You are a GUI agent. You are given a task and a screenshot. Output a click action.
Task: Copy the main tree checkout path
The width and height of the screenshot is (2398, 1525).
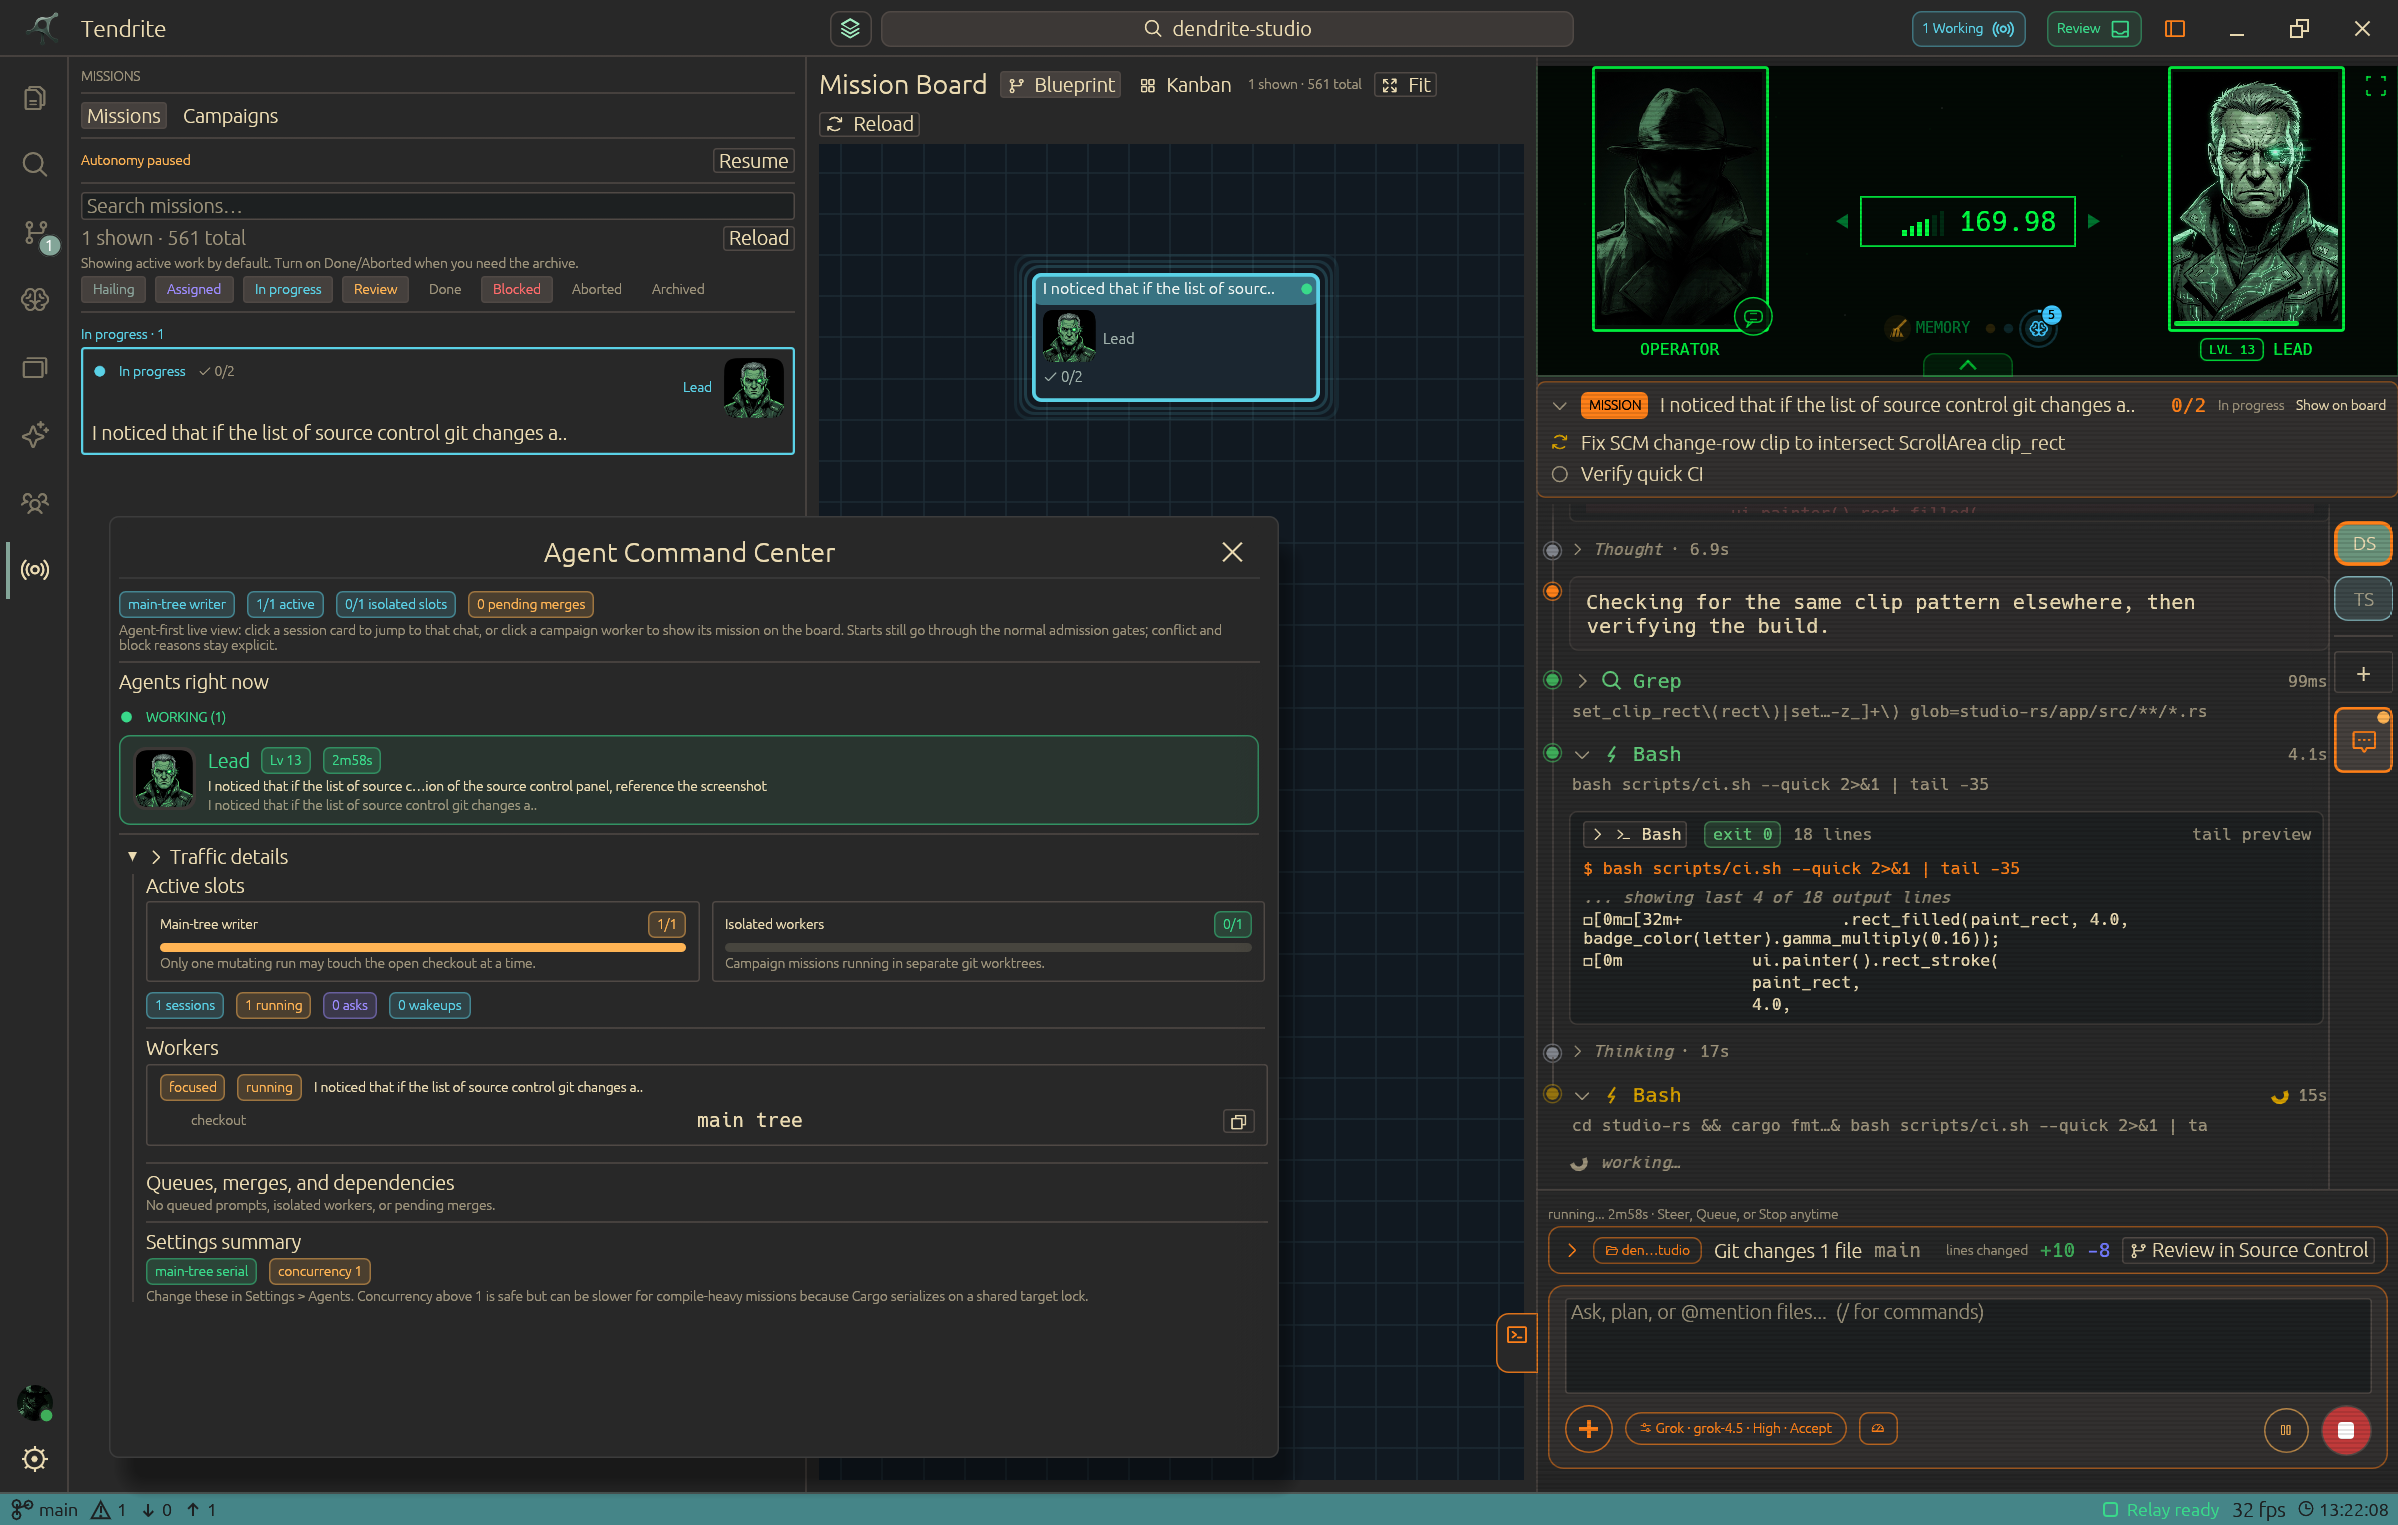(x=1238, y=1122)
